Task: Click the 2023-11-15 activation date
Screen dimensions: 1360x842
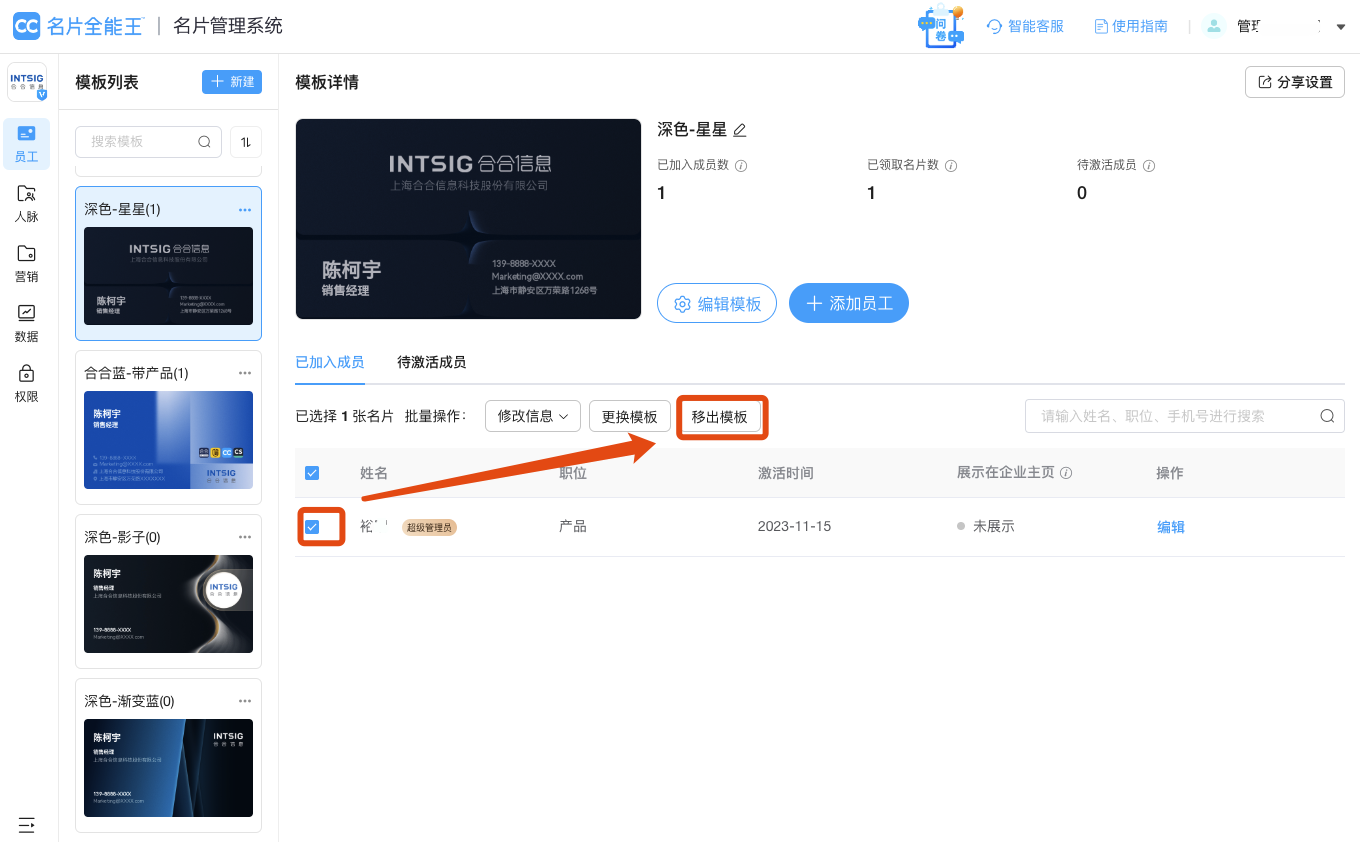Action: pos(794,526)
